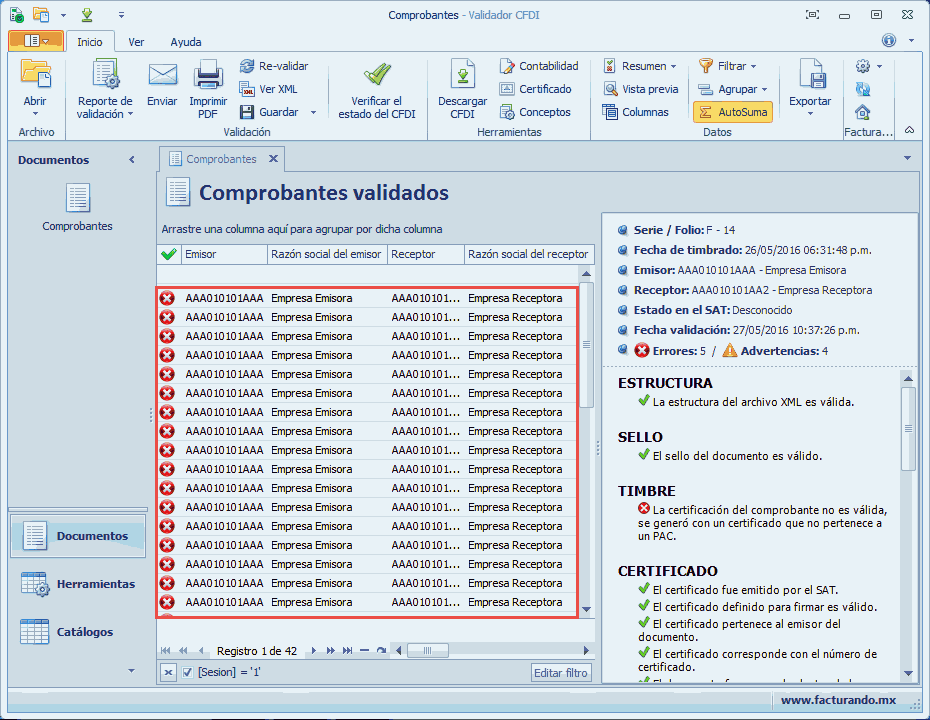
Task: Click the Imprimir PDF printer icon
Action: pyautogui.click(x=208, y=74)
